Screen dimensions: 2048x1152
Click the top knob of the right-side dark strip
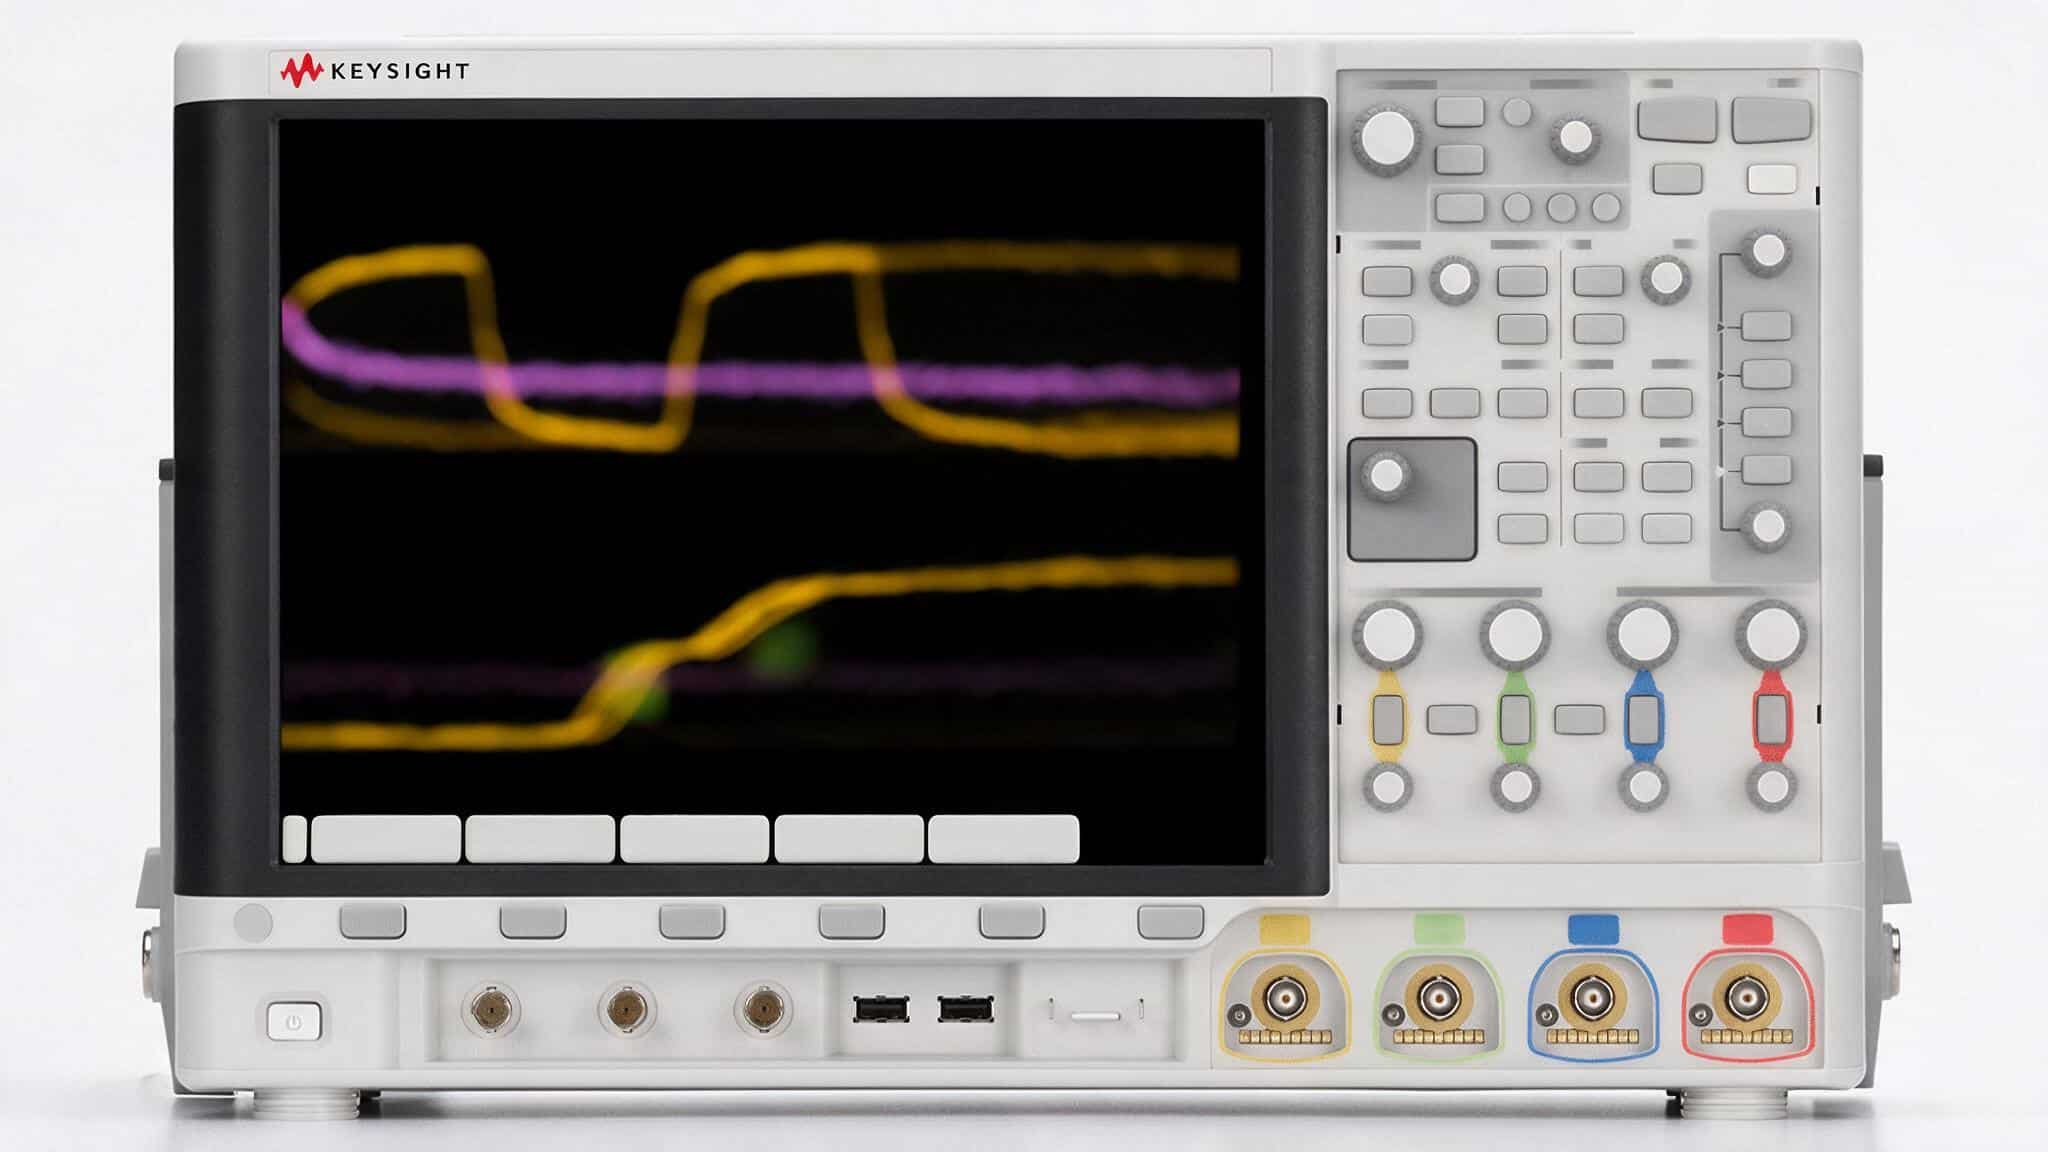pos(1766,250)
